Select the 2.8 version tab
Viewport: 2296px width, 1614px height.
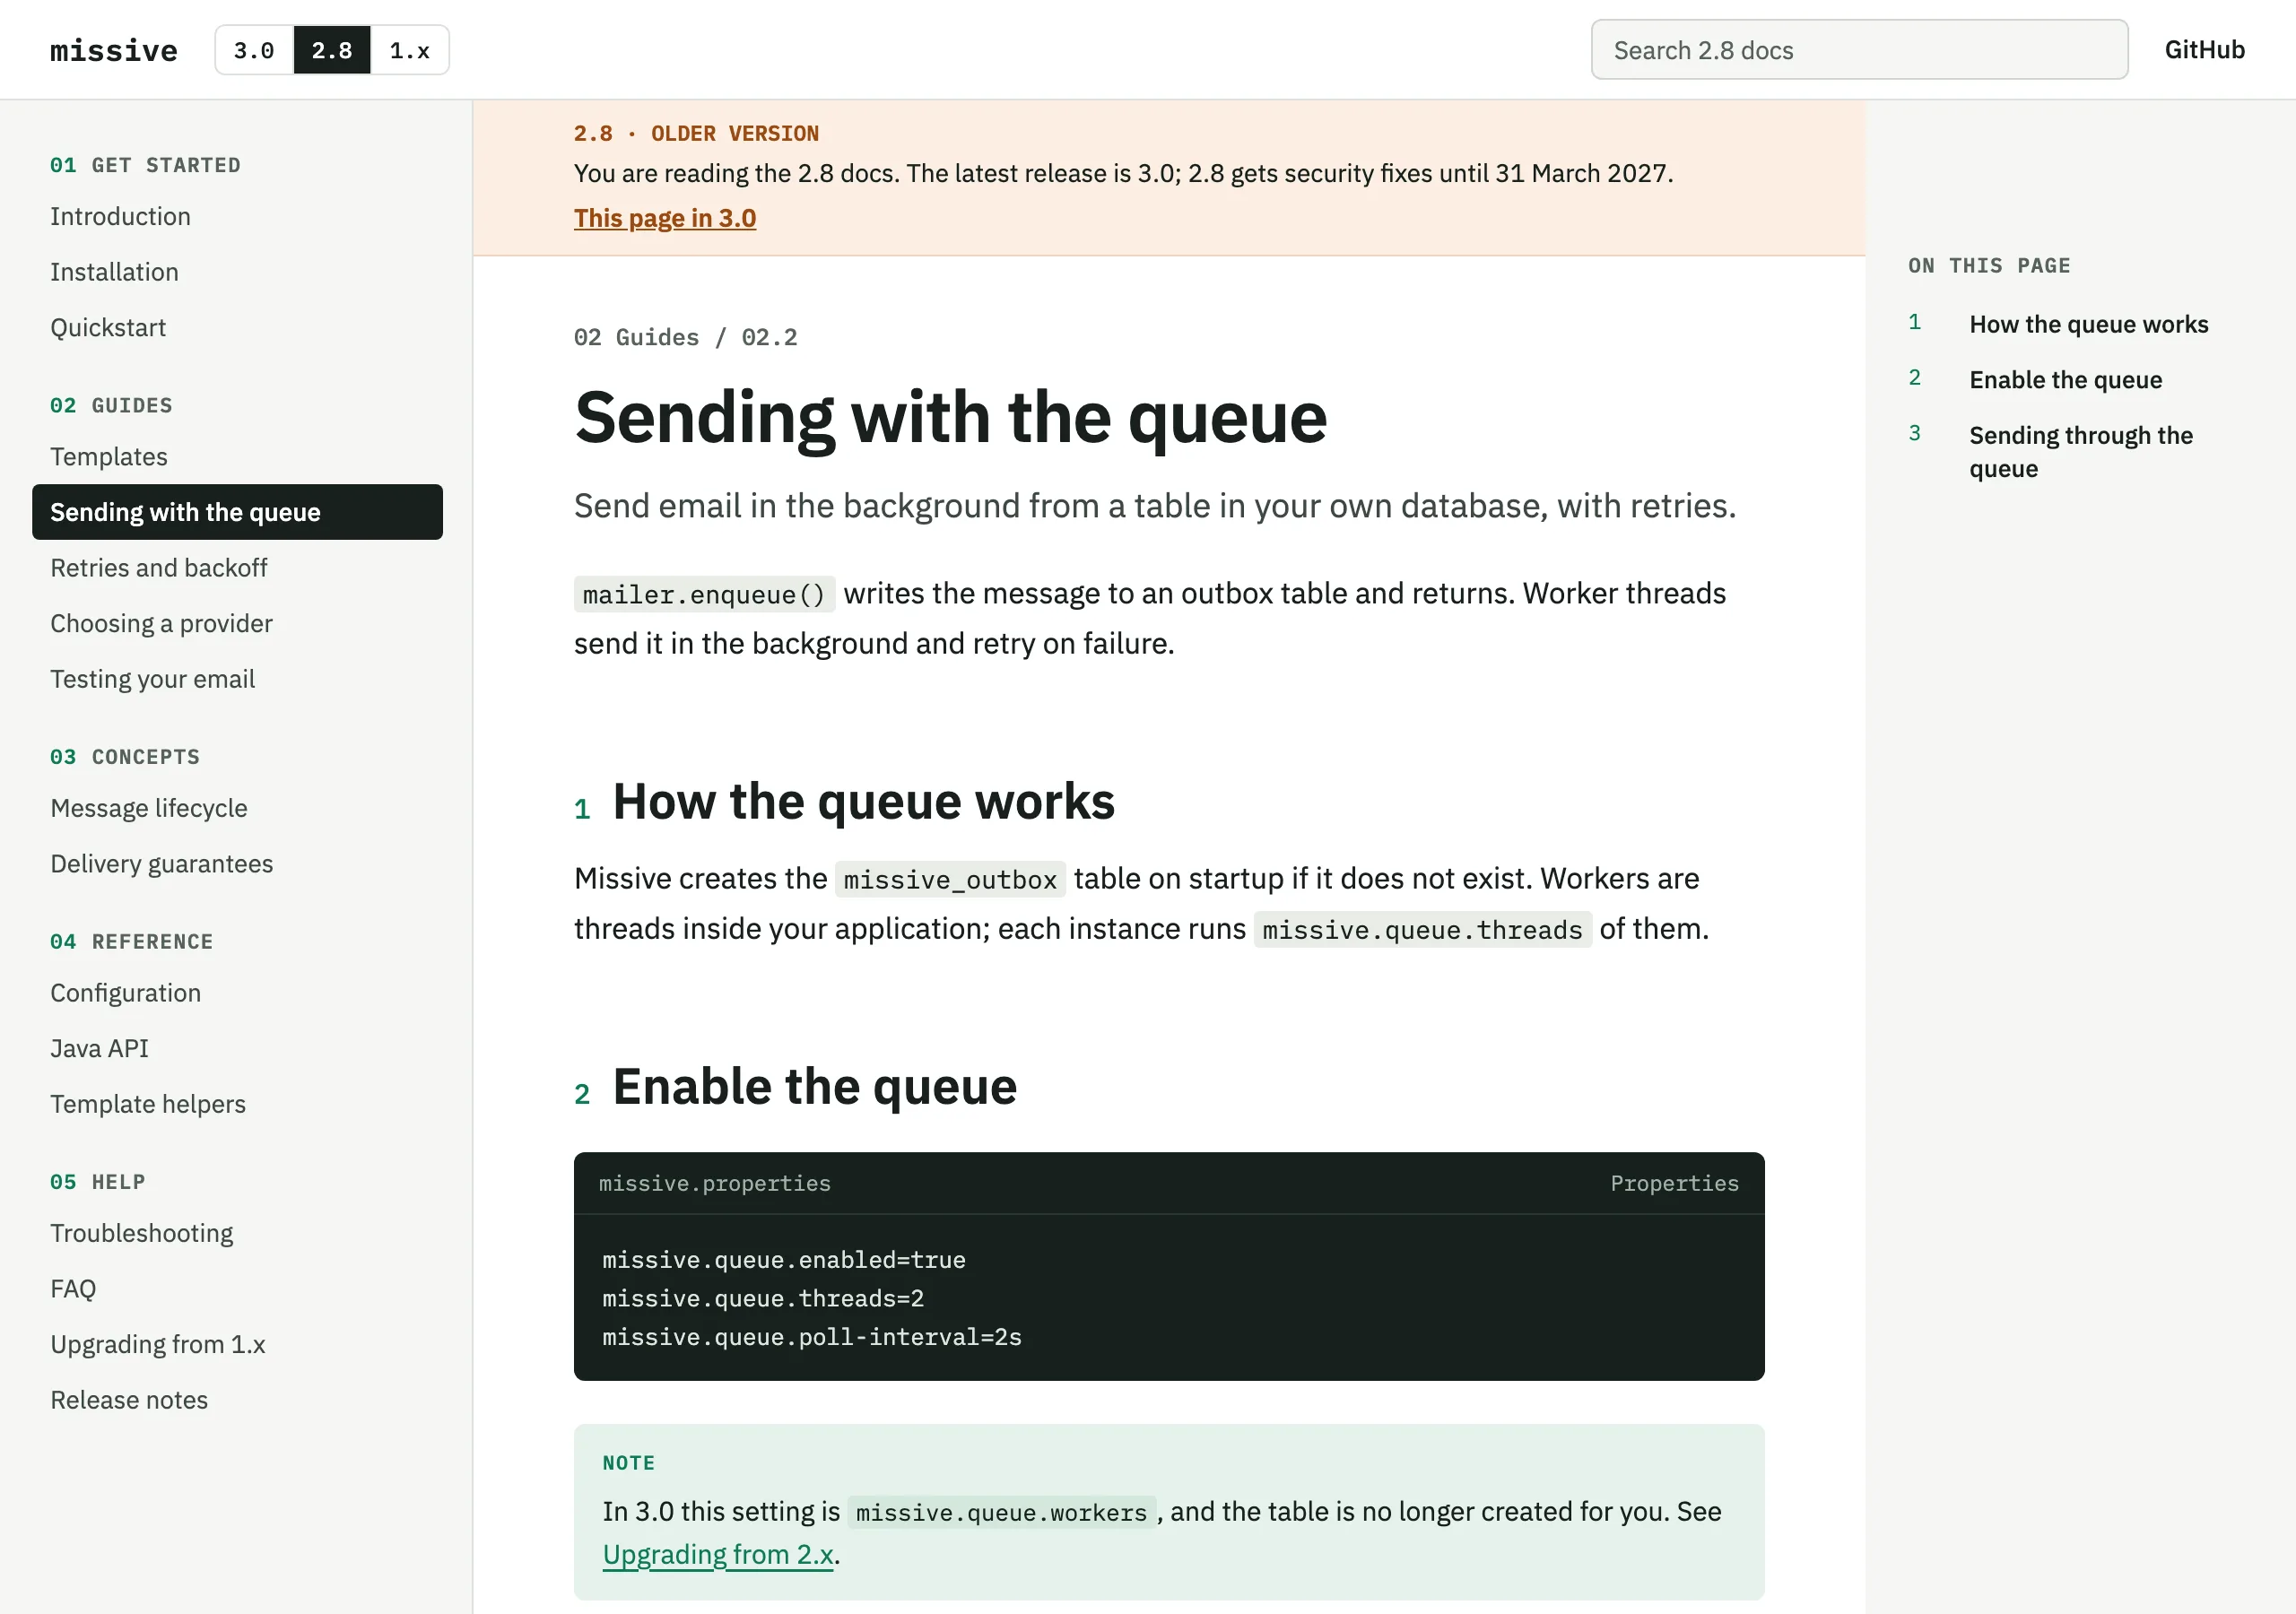(x=332, y=50)
